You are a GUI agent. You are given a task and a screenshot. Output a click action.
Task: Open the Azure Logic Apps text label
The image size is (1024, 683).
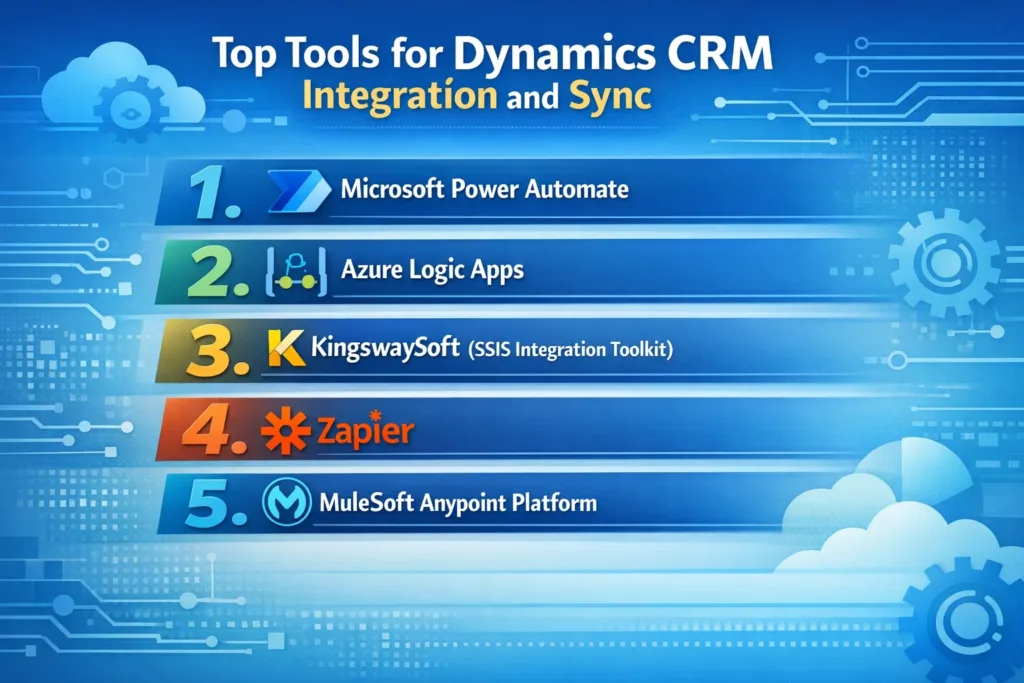pyautogui.click(x=431, y=271)
